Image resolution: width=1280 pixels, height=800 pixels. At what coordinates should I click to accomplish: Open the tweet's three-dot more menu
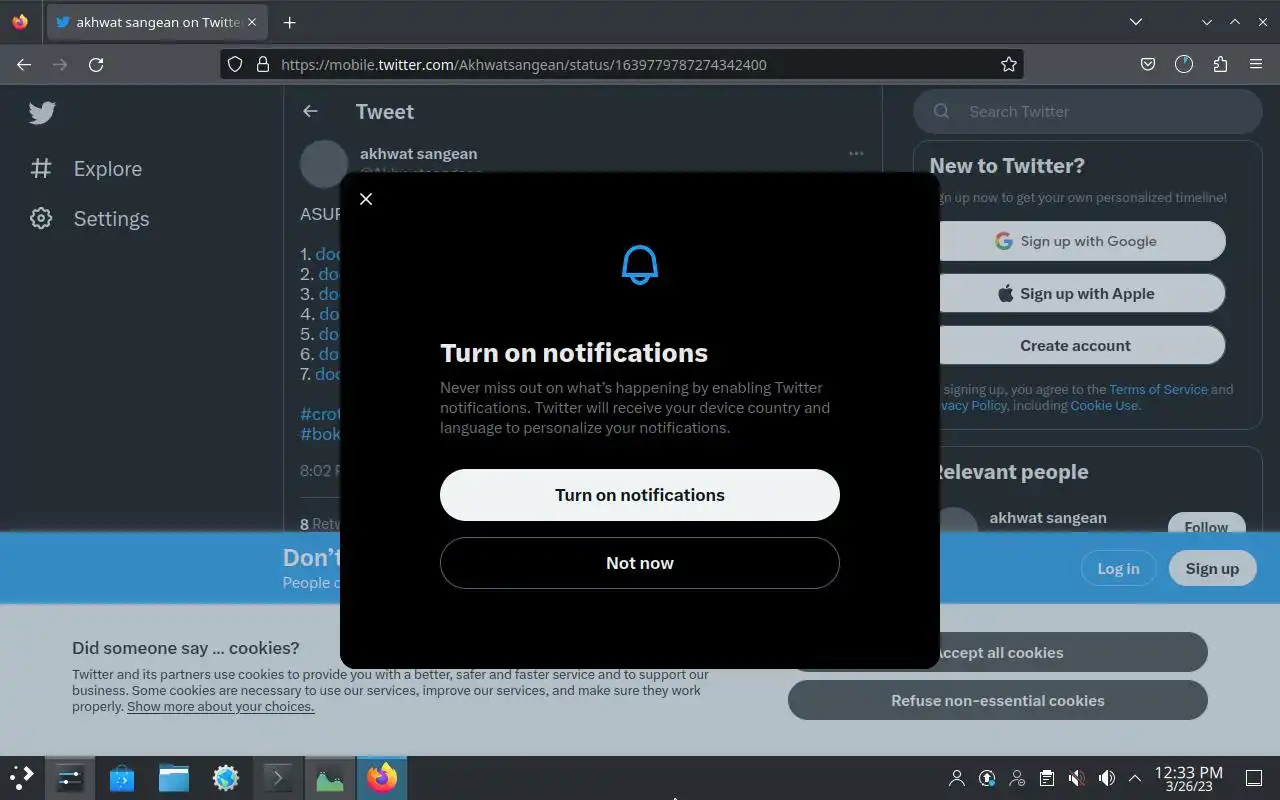856,153
